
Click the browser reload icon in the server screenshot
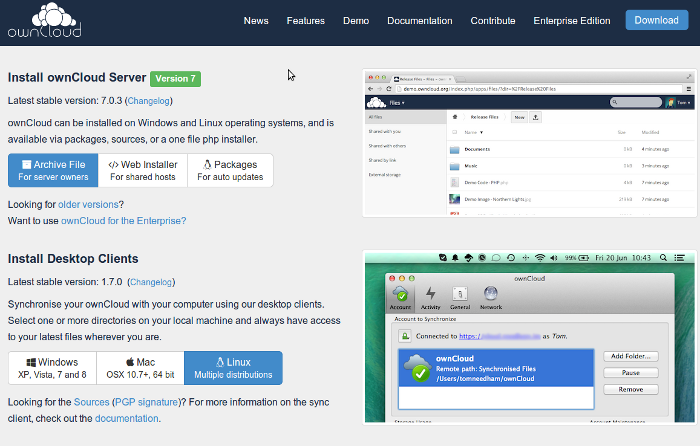388,89
